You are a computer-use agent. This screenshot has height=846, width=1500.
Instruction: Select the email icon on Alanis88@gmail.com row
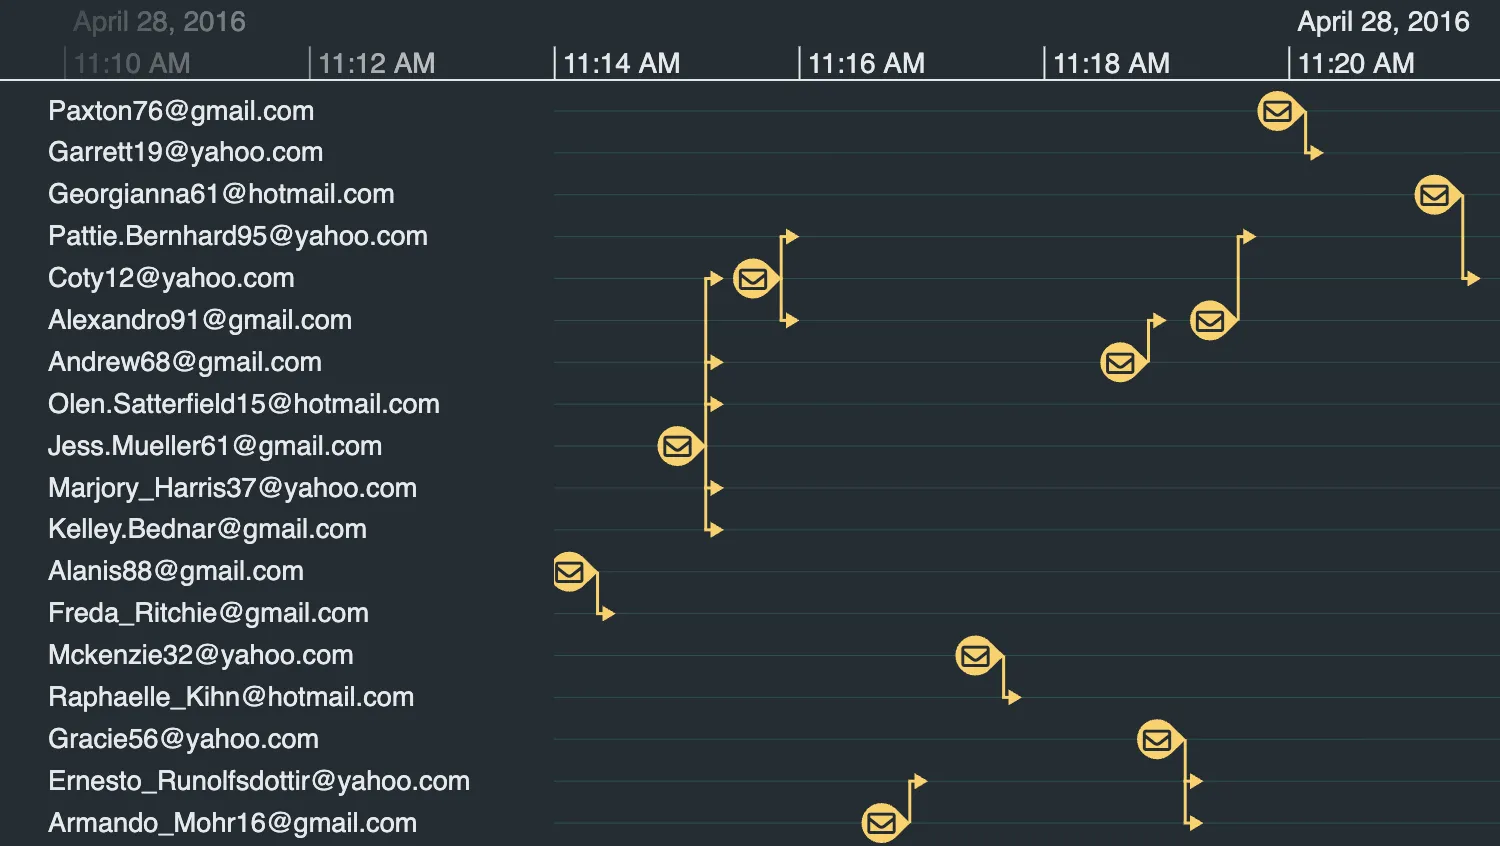570,572
